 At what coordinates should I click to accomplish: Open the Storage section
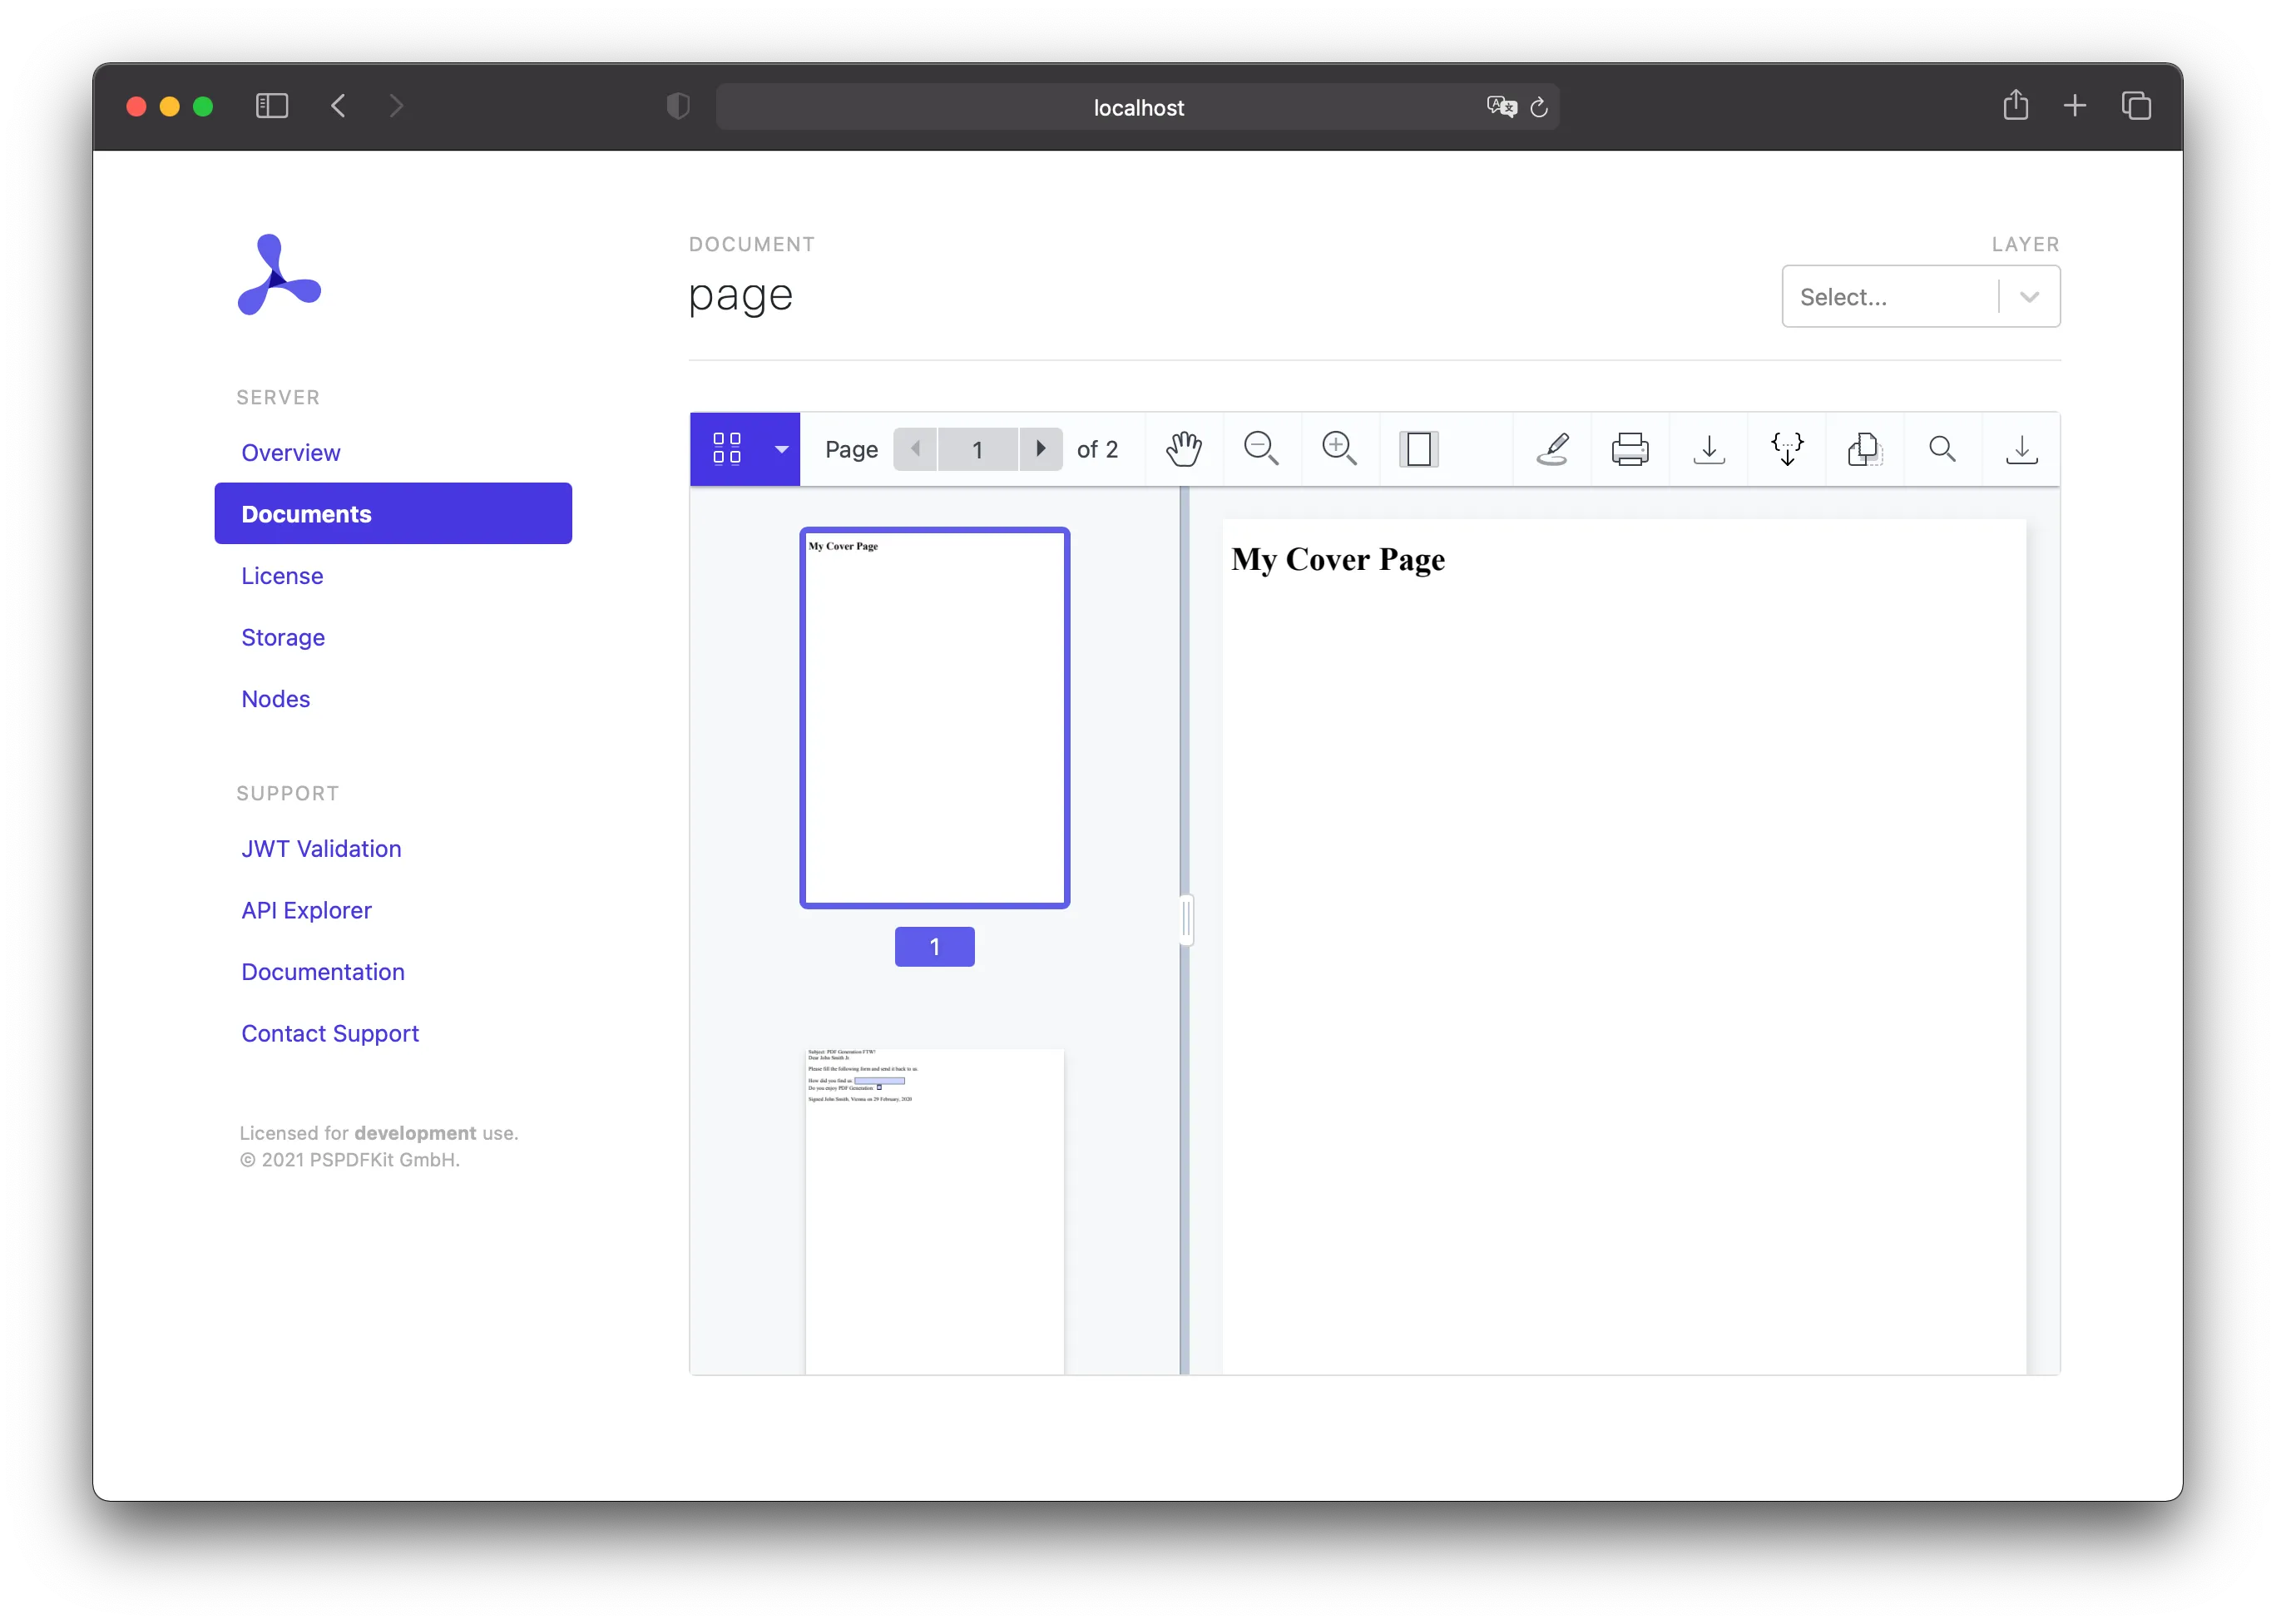pos(282,637)
